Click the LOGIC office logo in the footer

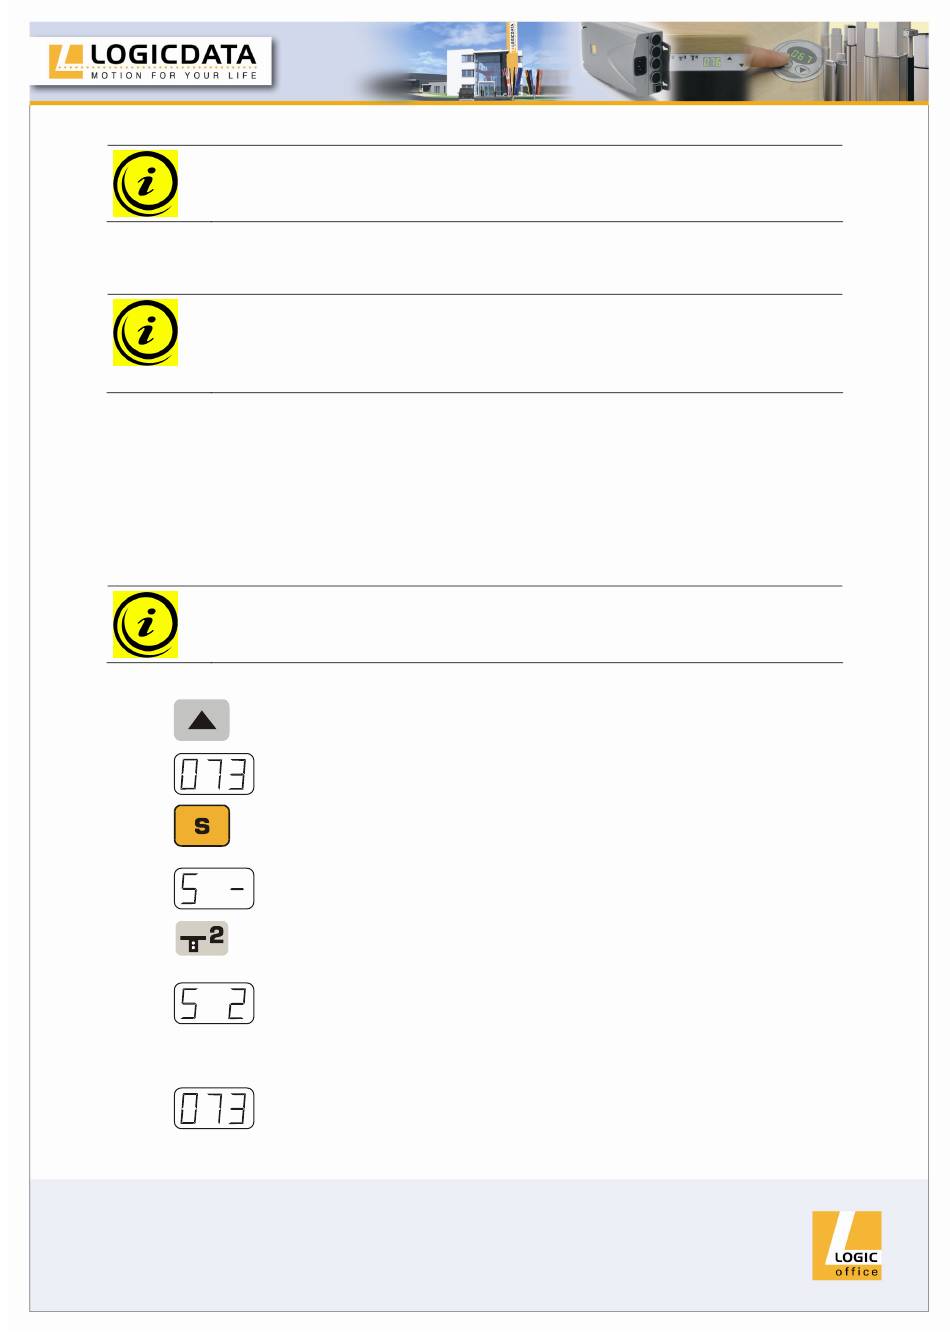click(x=847, y=1245)
